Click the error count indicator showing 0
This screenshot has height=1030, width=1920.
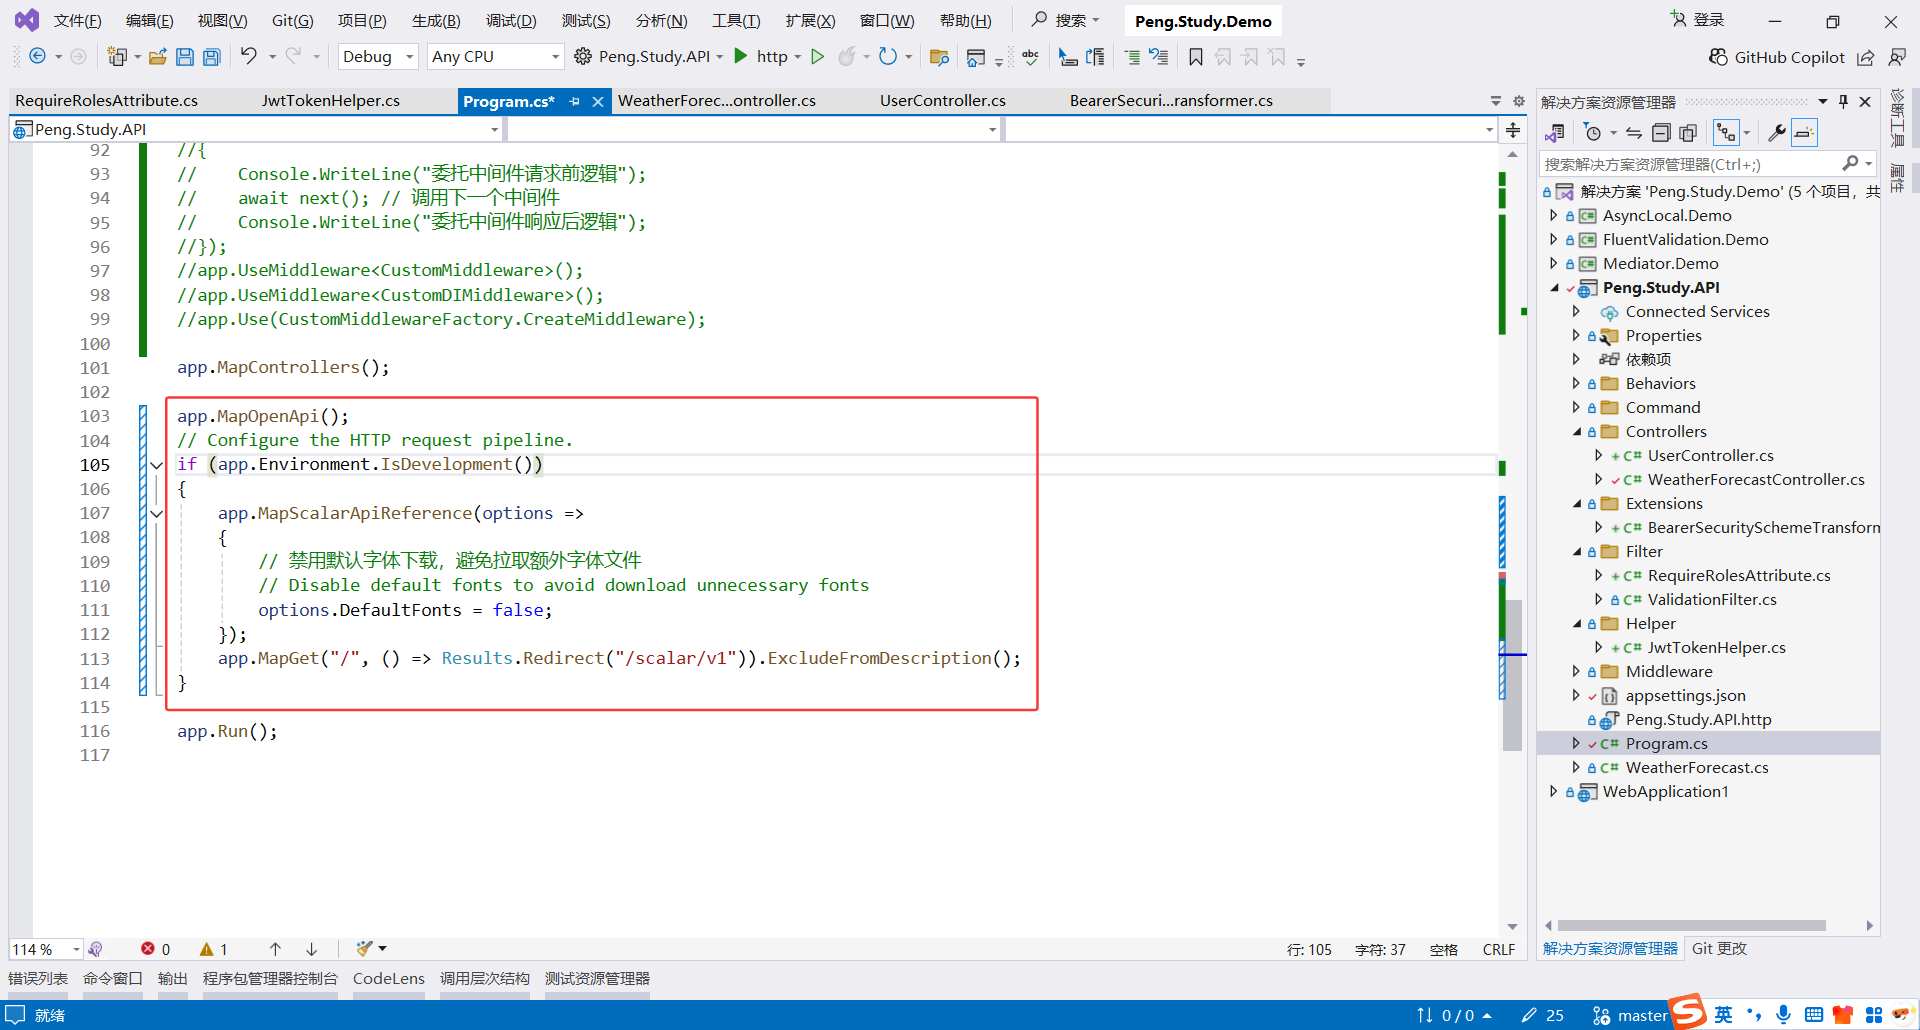click(155, 949)
